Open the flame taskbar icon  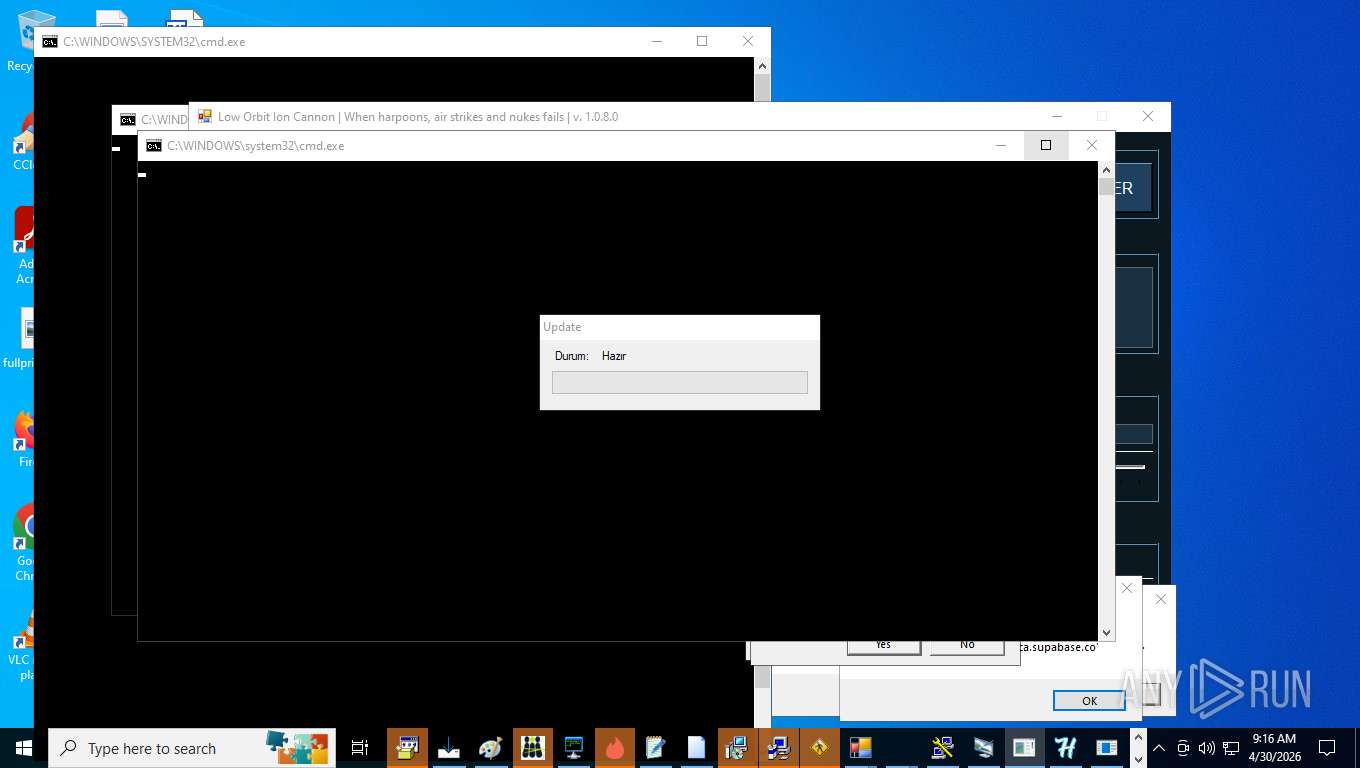click(x=615, y=748)
